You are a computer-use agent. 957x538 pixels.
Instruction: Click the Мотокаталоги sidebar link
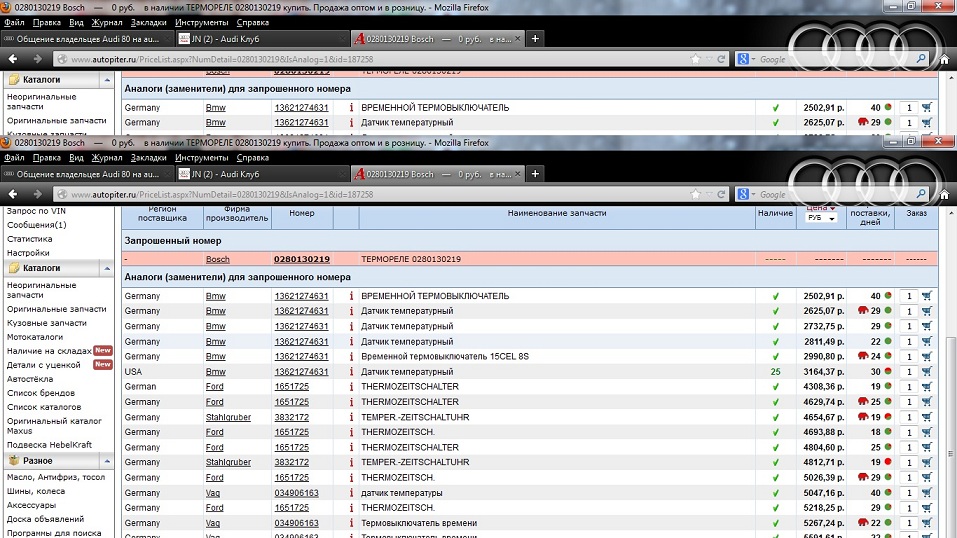pos(35,337)
